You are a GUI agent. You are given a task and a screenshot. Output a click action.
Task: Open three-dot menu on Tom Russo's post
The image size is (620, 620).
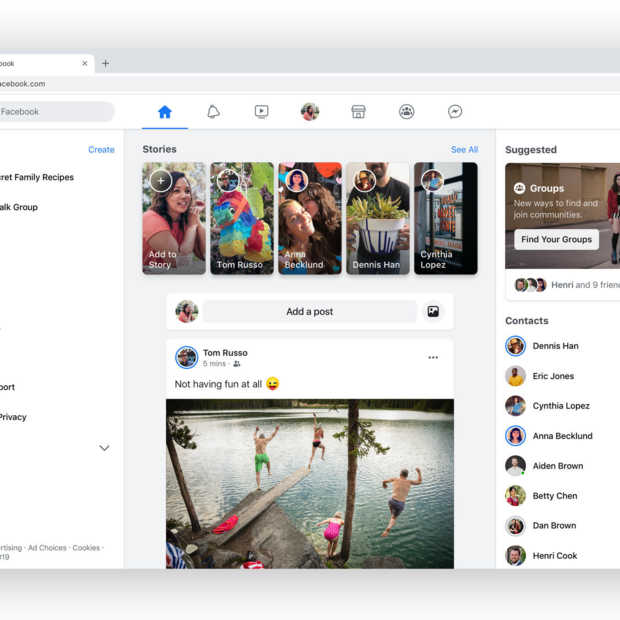[433, 357]
